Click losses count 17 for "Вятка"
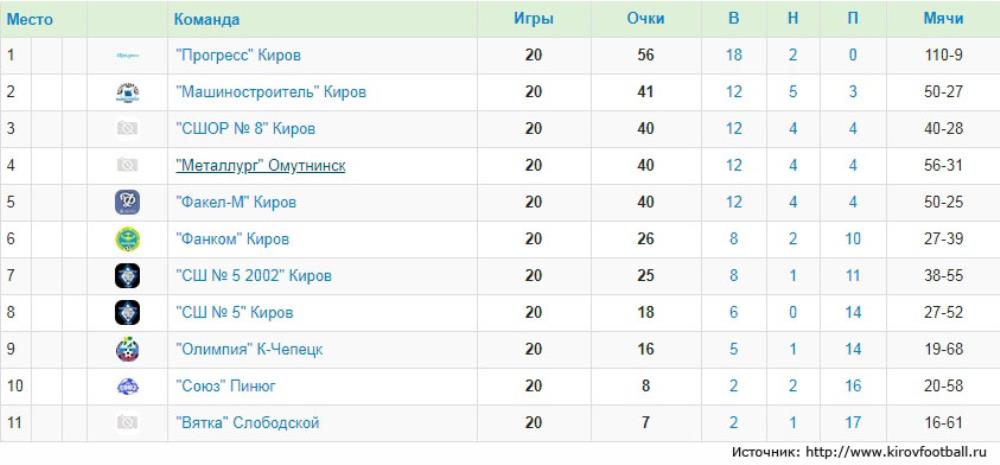This screenshot has width=1000, height=465. click(852, 423)
